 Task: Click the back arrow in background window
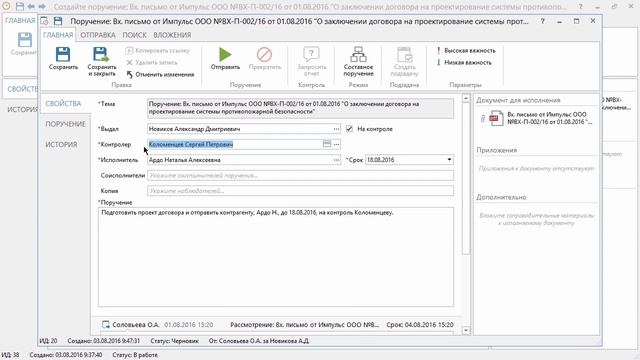click(31, 7)
